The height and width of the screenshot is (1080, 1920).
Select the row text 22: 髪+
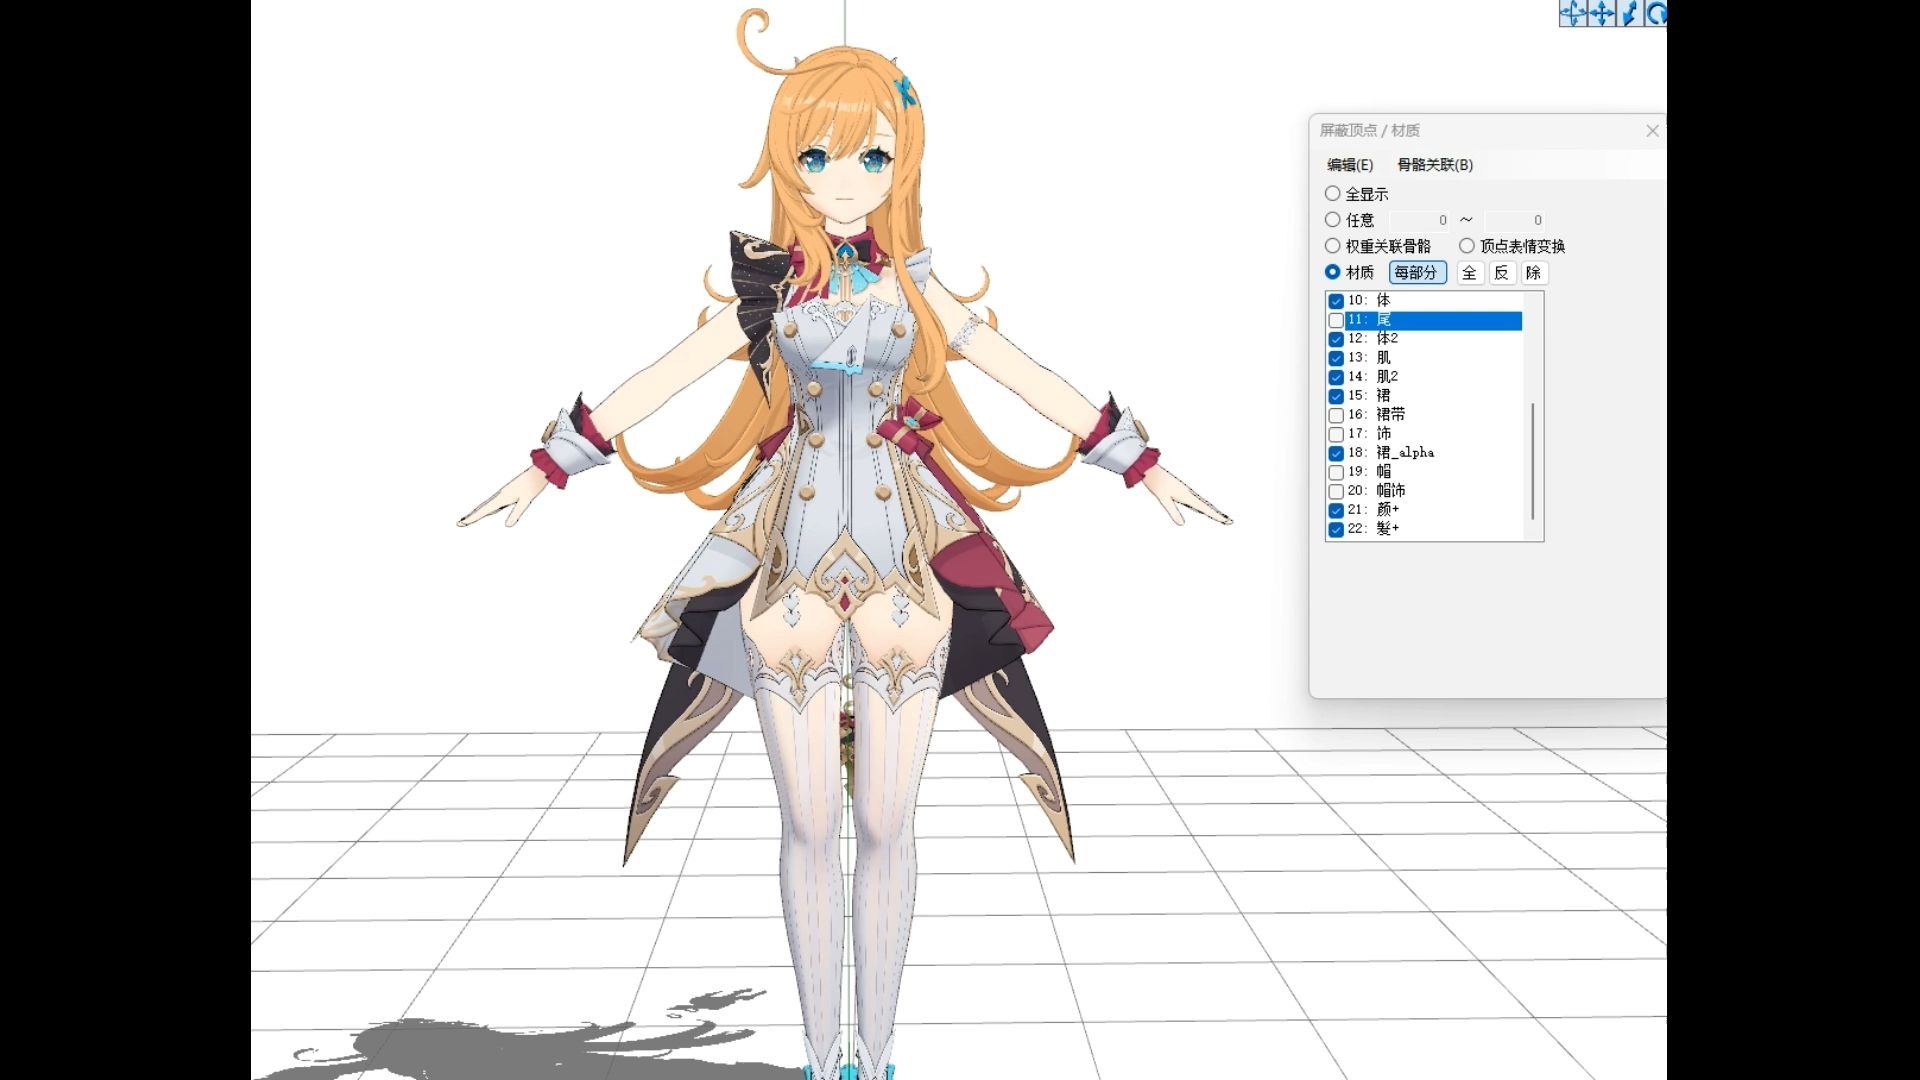[x=1373, y=529]
